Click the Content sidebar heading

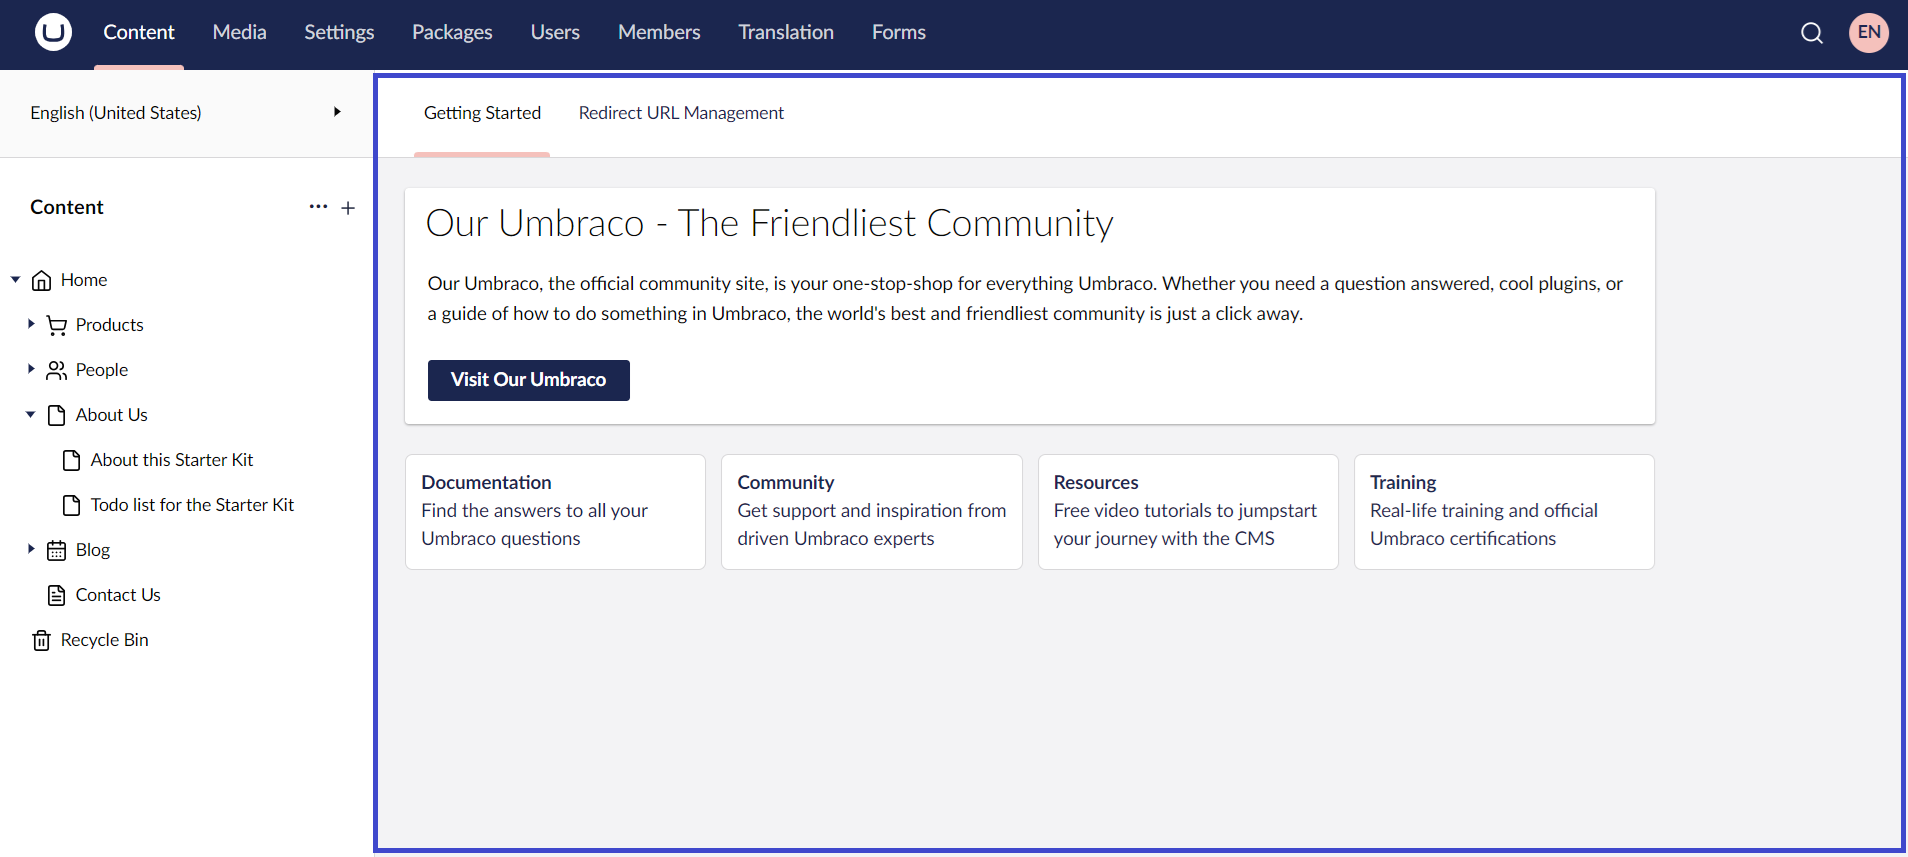point(67,207)
